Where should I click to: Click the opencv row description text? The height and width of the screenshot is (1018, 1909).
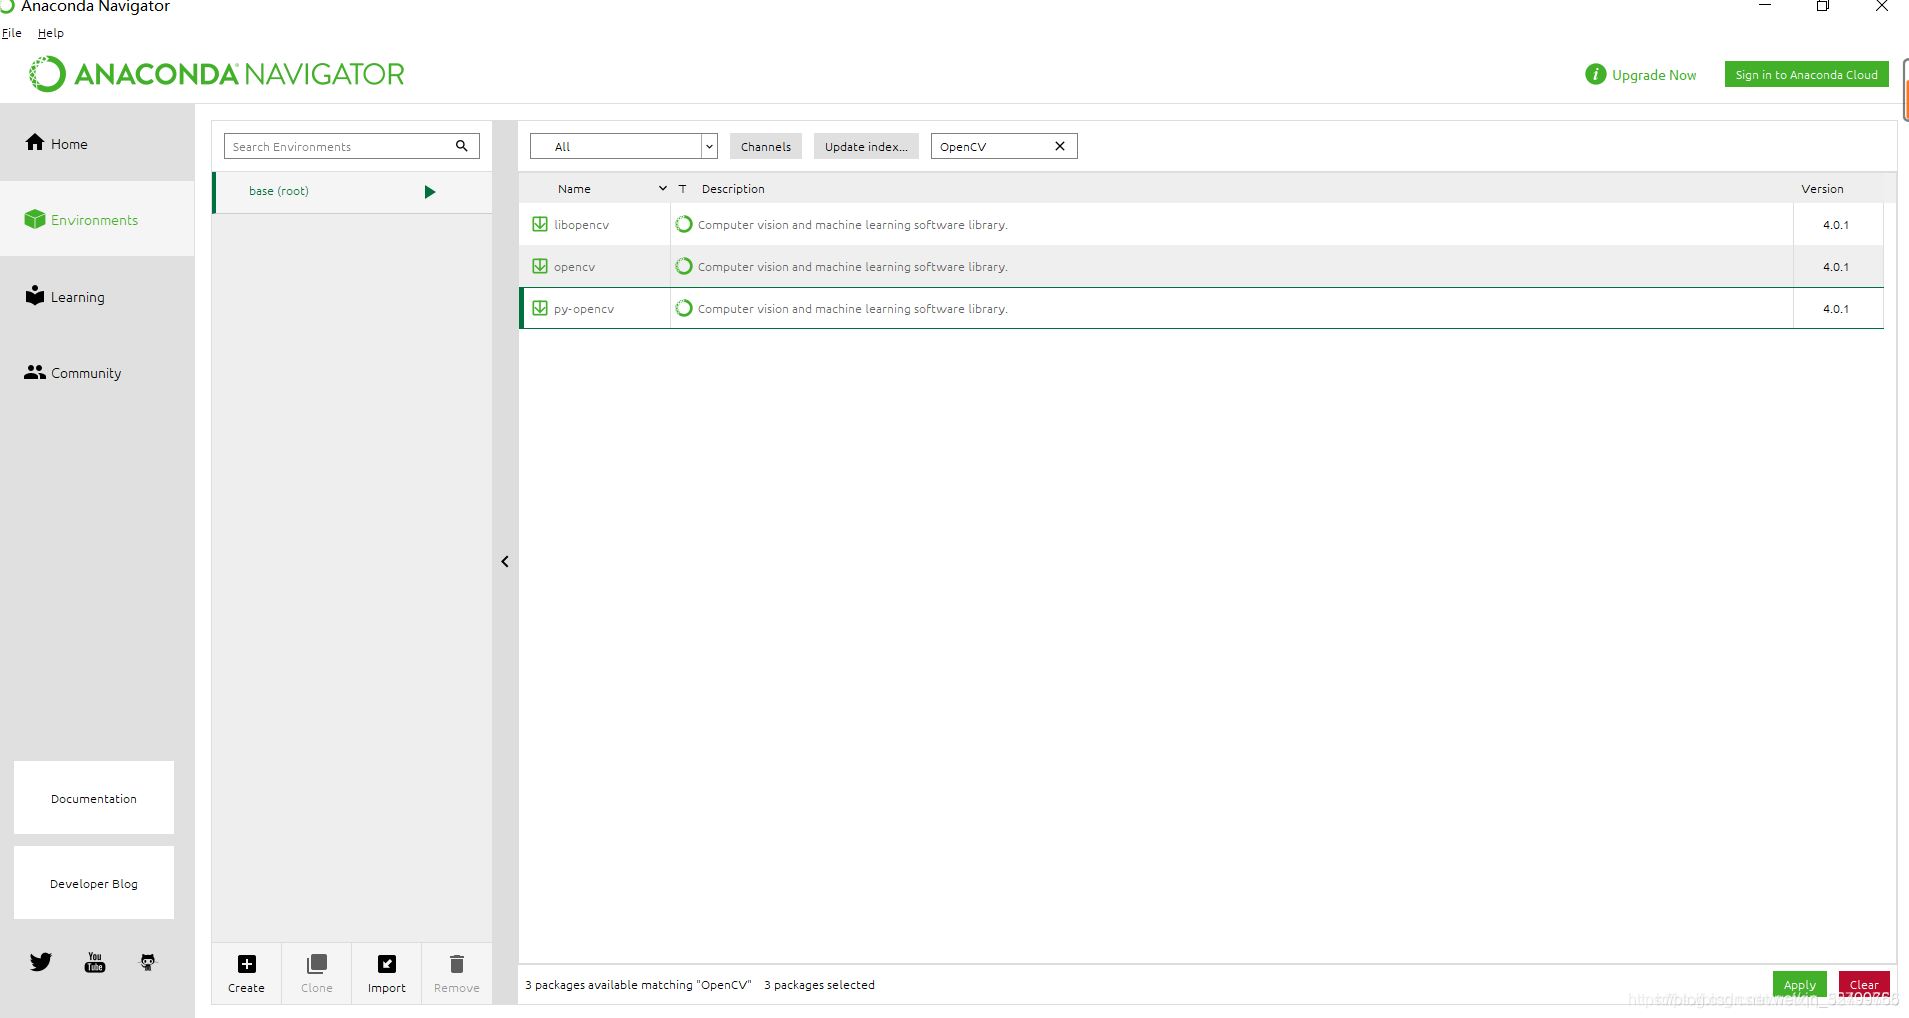(852, 266)
